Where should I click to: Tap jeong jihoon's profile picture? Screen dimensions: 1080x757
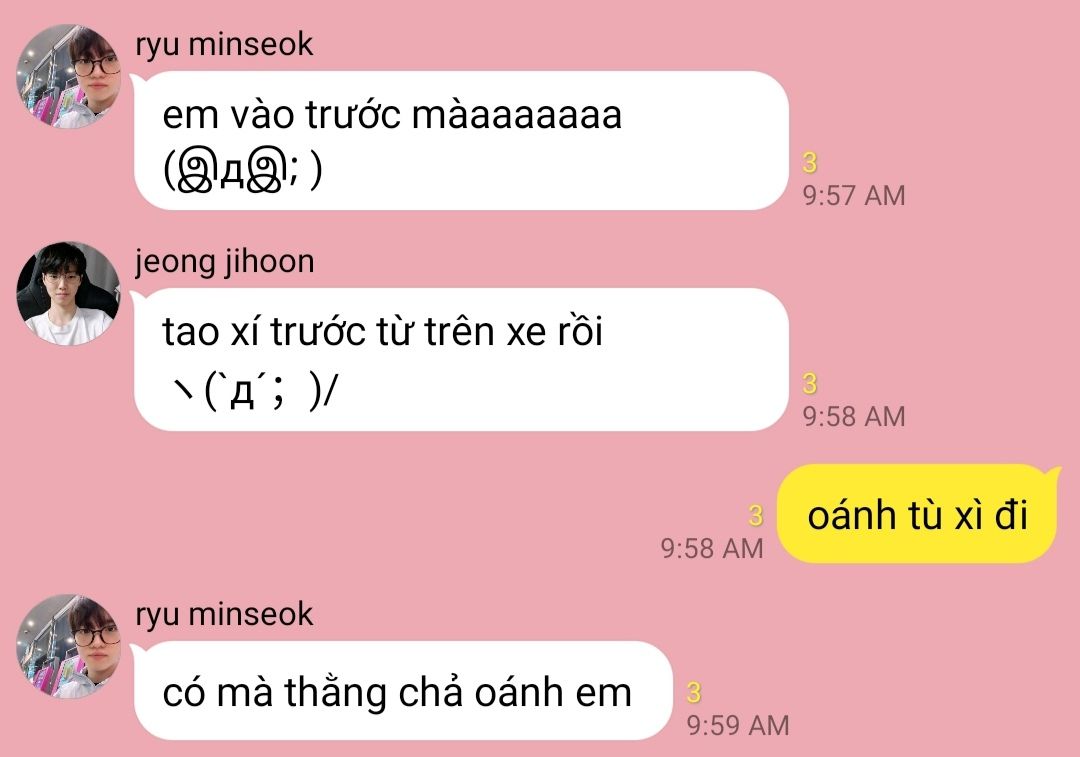point(68,293)
